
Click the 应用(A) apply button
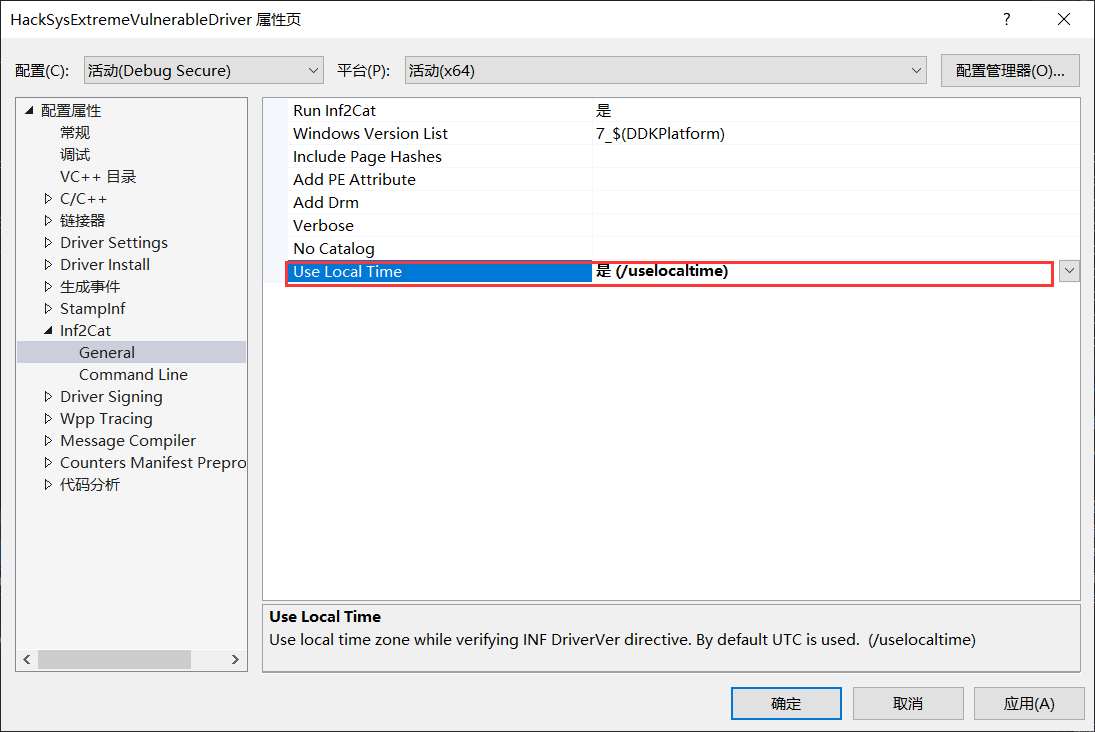click(1029, 703)
